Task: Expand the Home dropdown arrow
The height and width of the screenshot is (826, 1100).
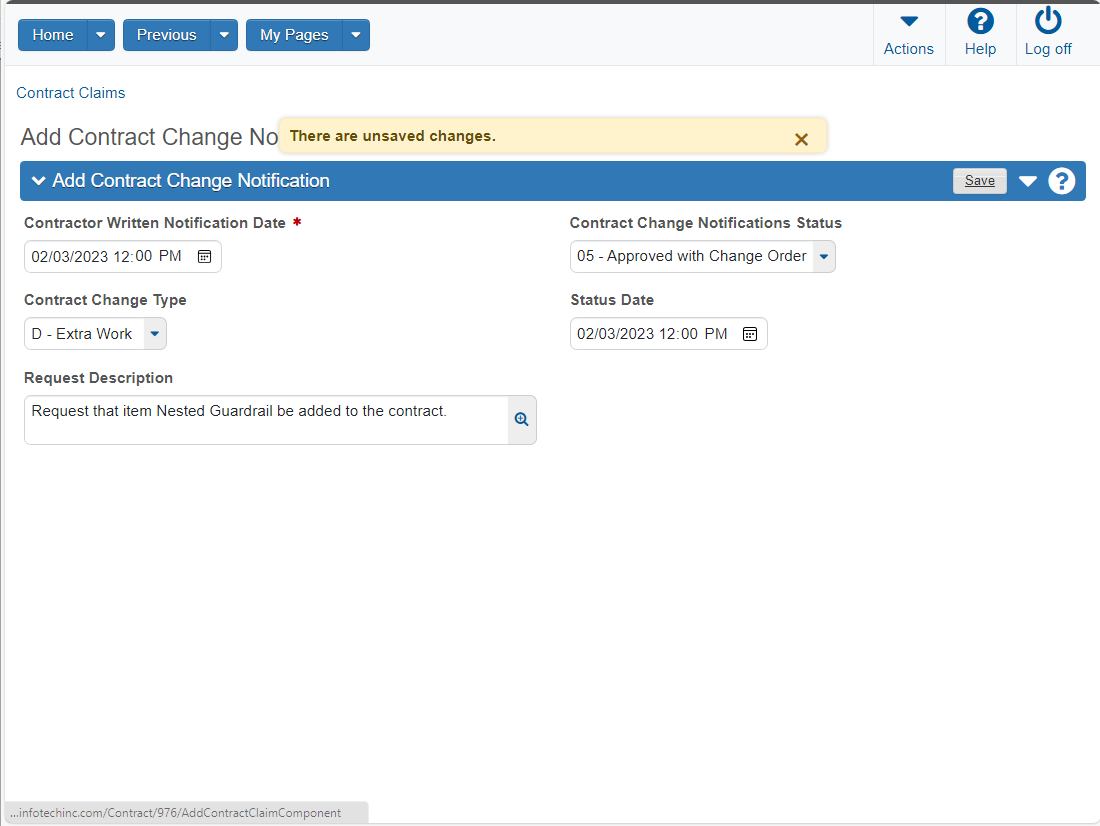Action: (x=101, y=35)
